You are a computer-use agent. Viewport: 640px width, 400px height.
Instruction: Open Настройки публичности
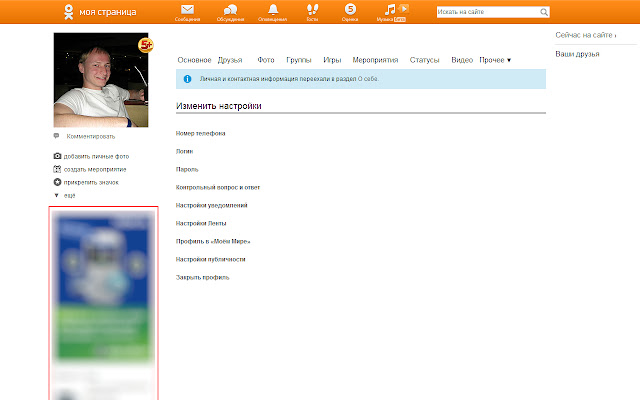click(210, 259)
